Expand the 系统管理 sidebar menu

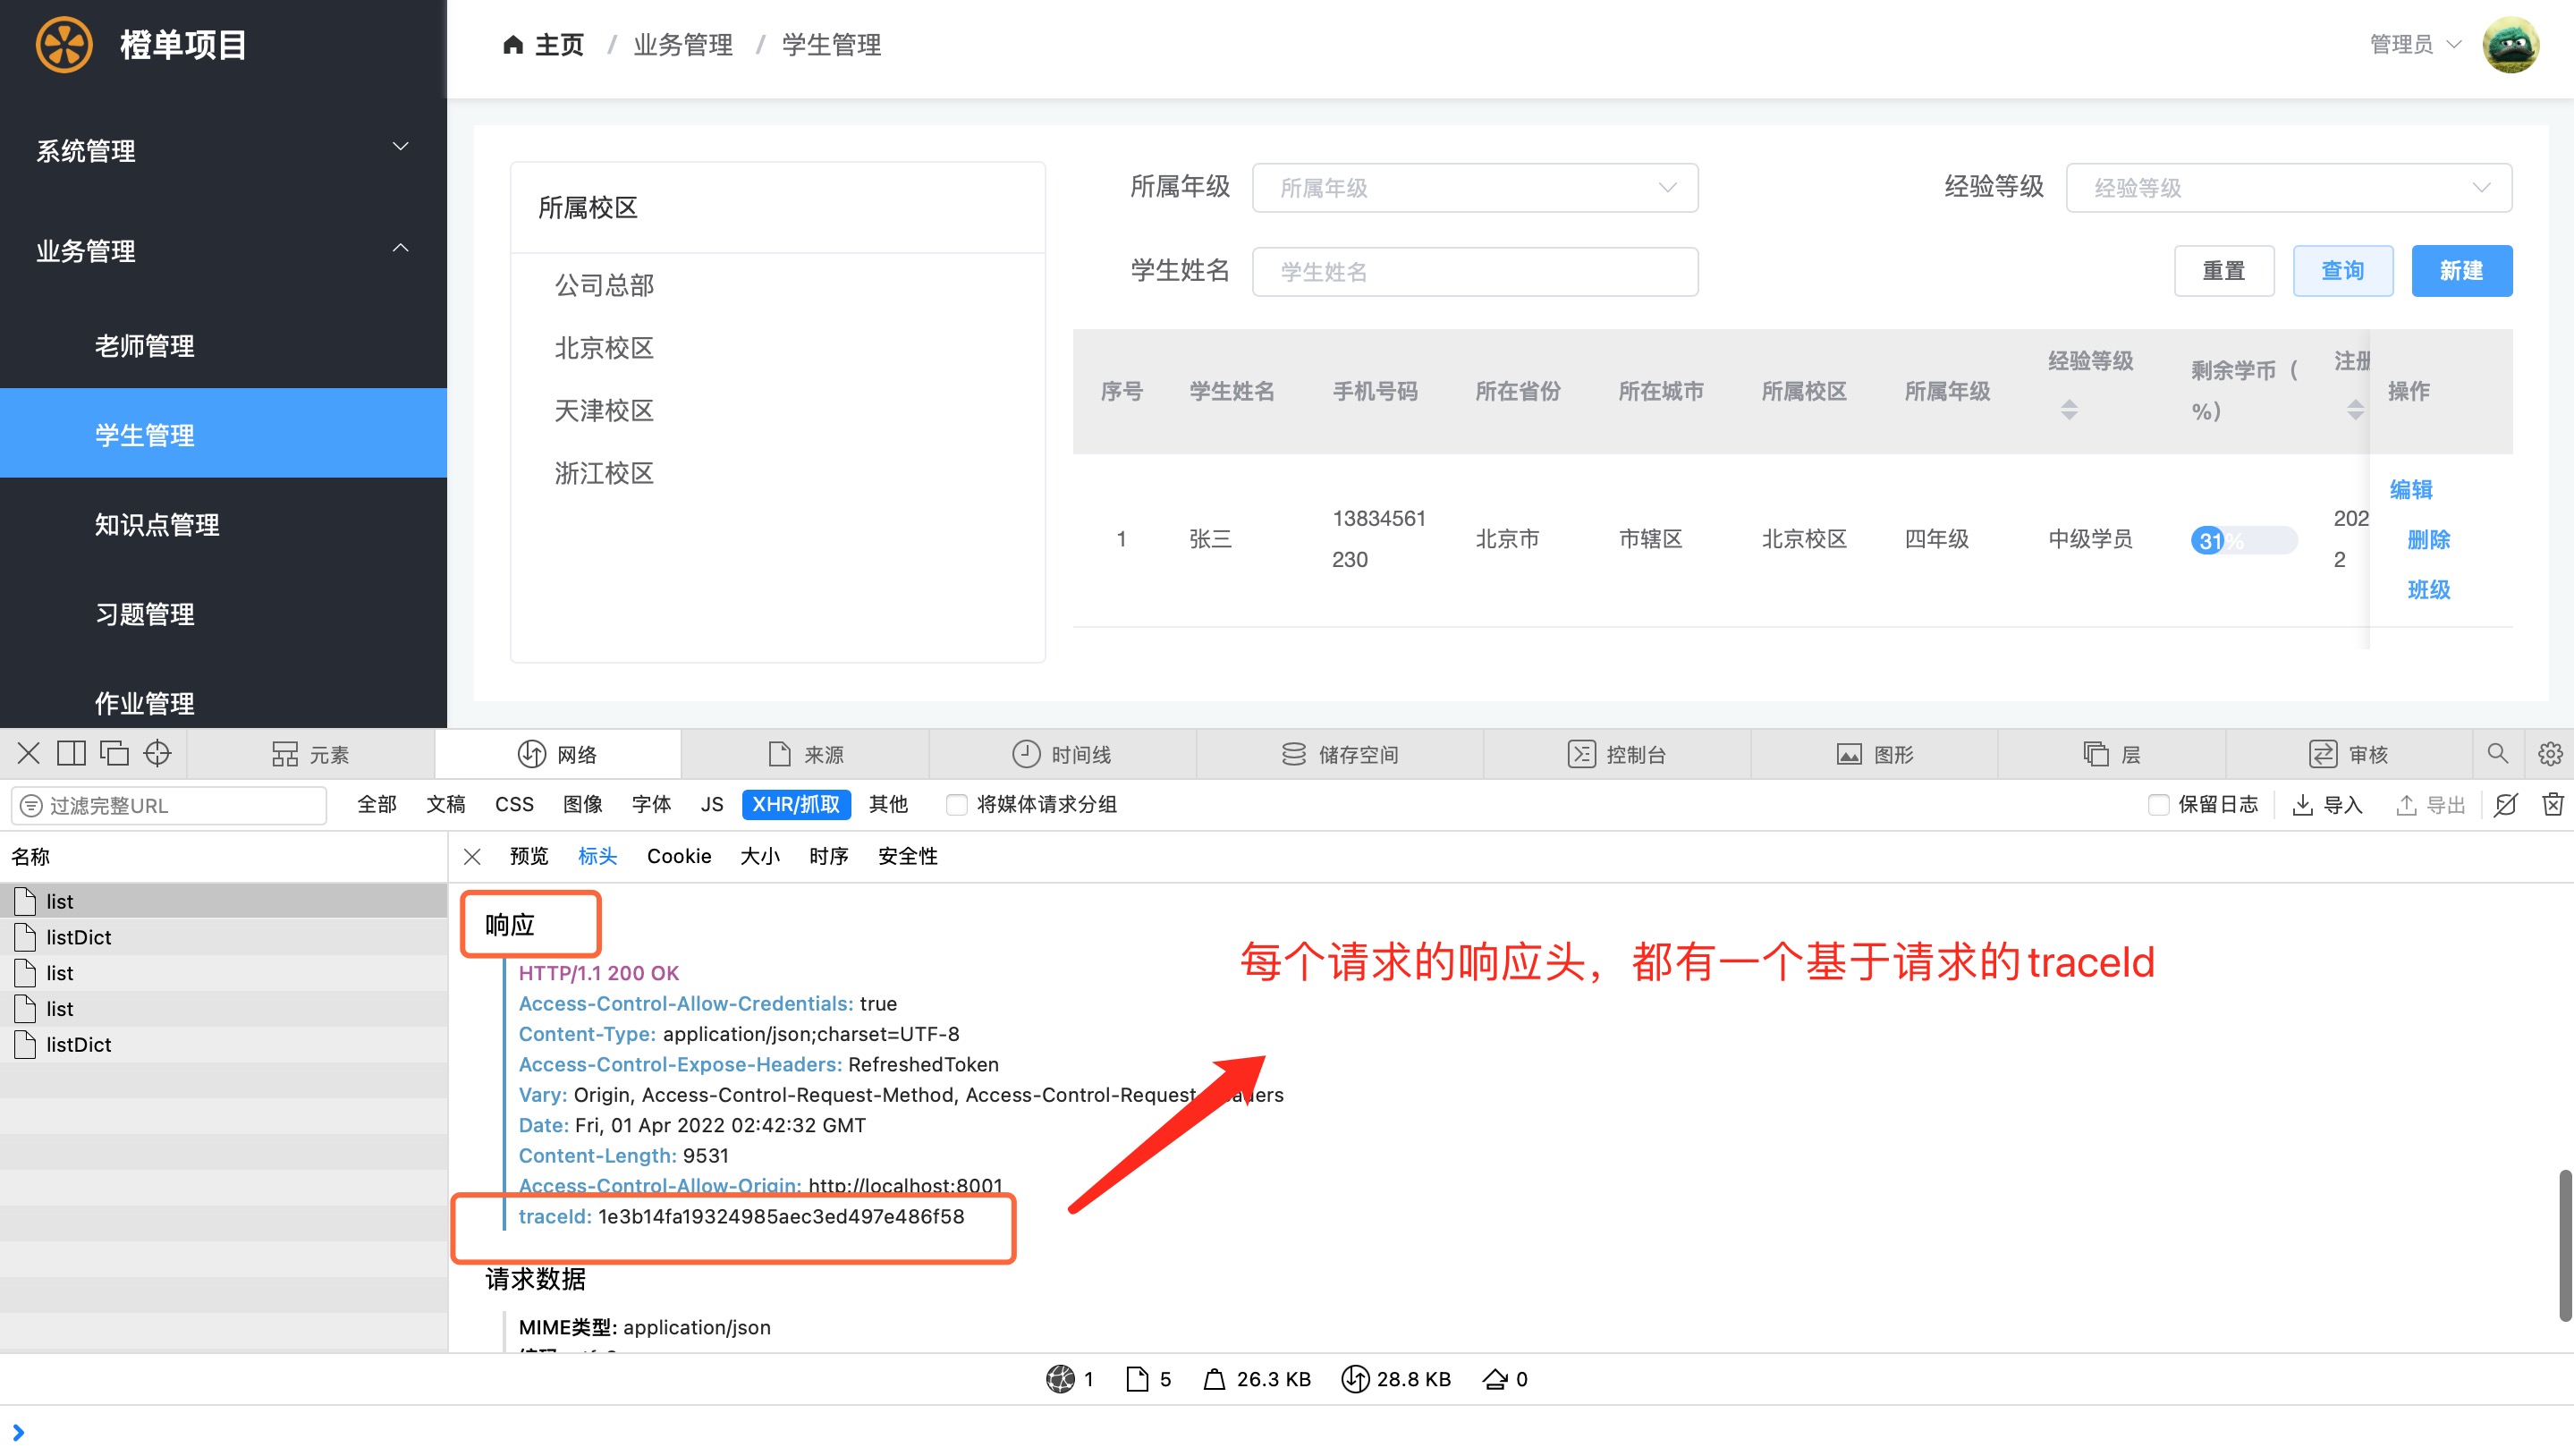coord(223,150)
